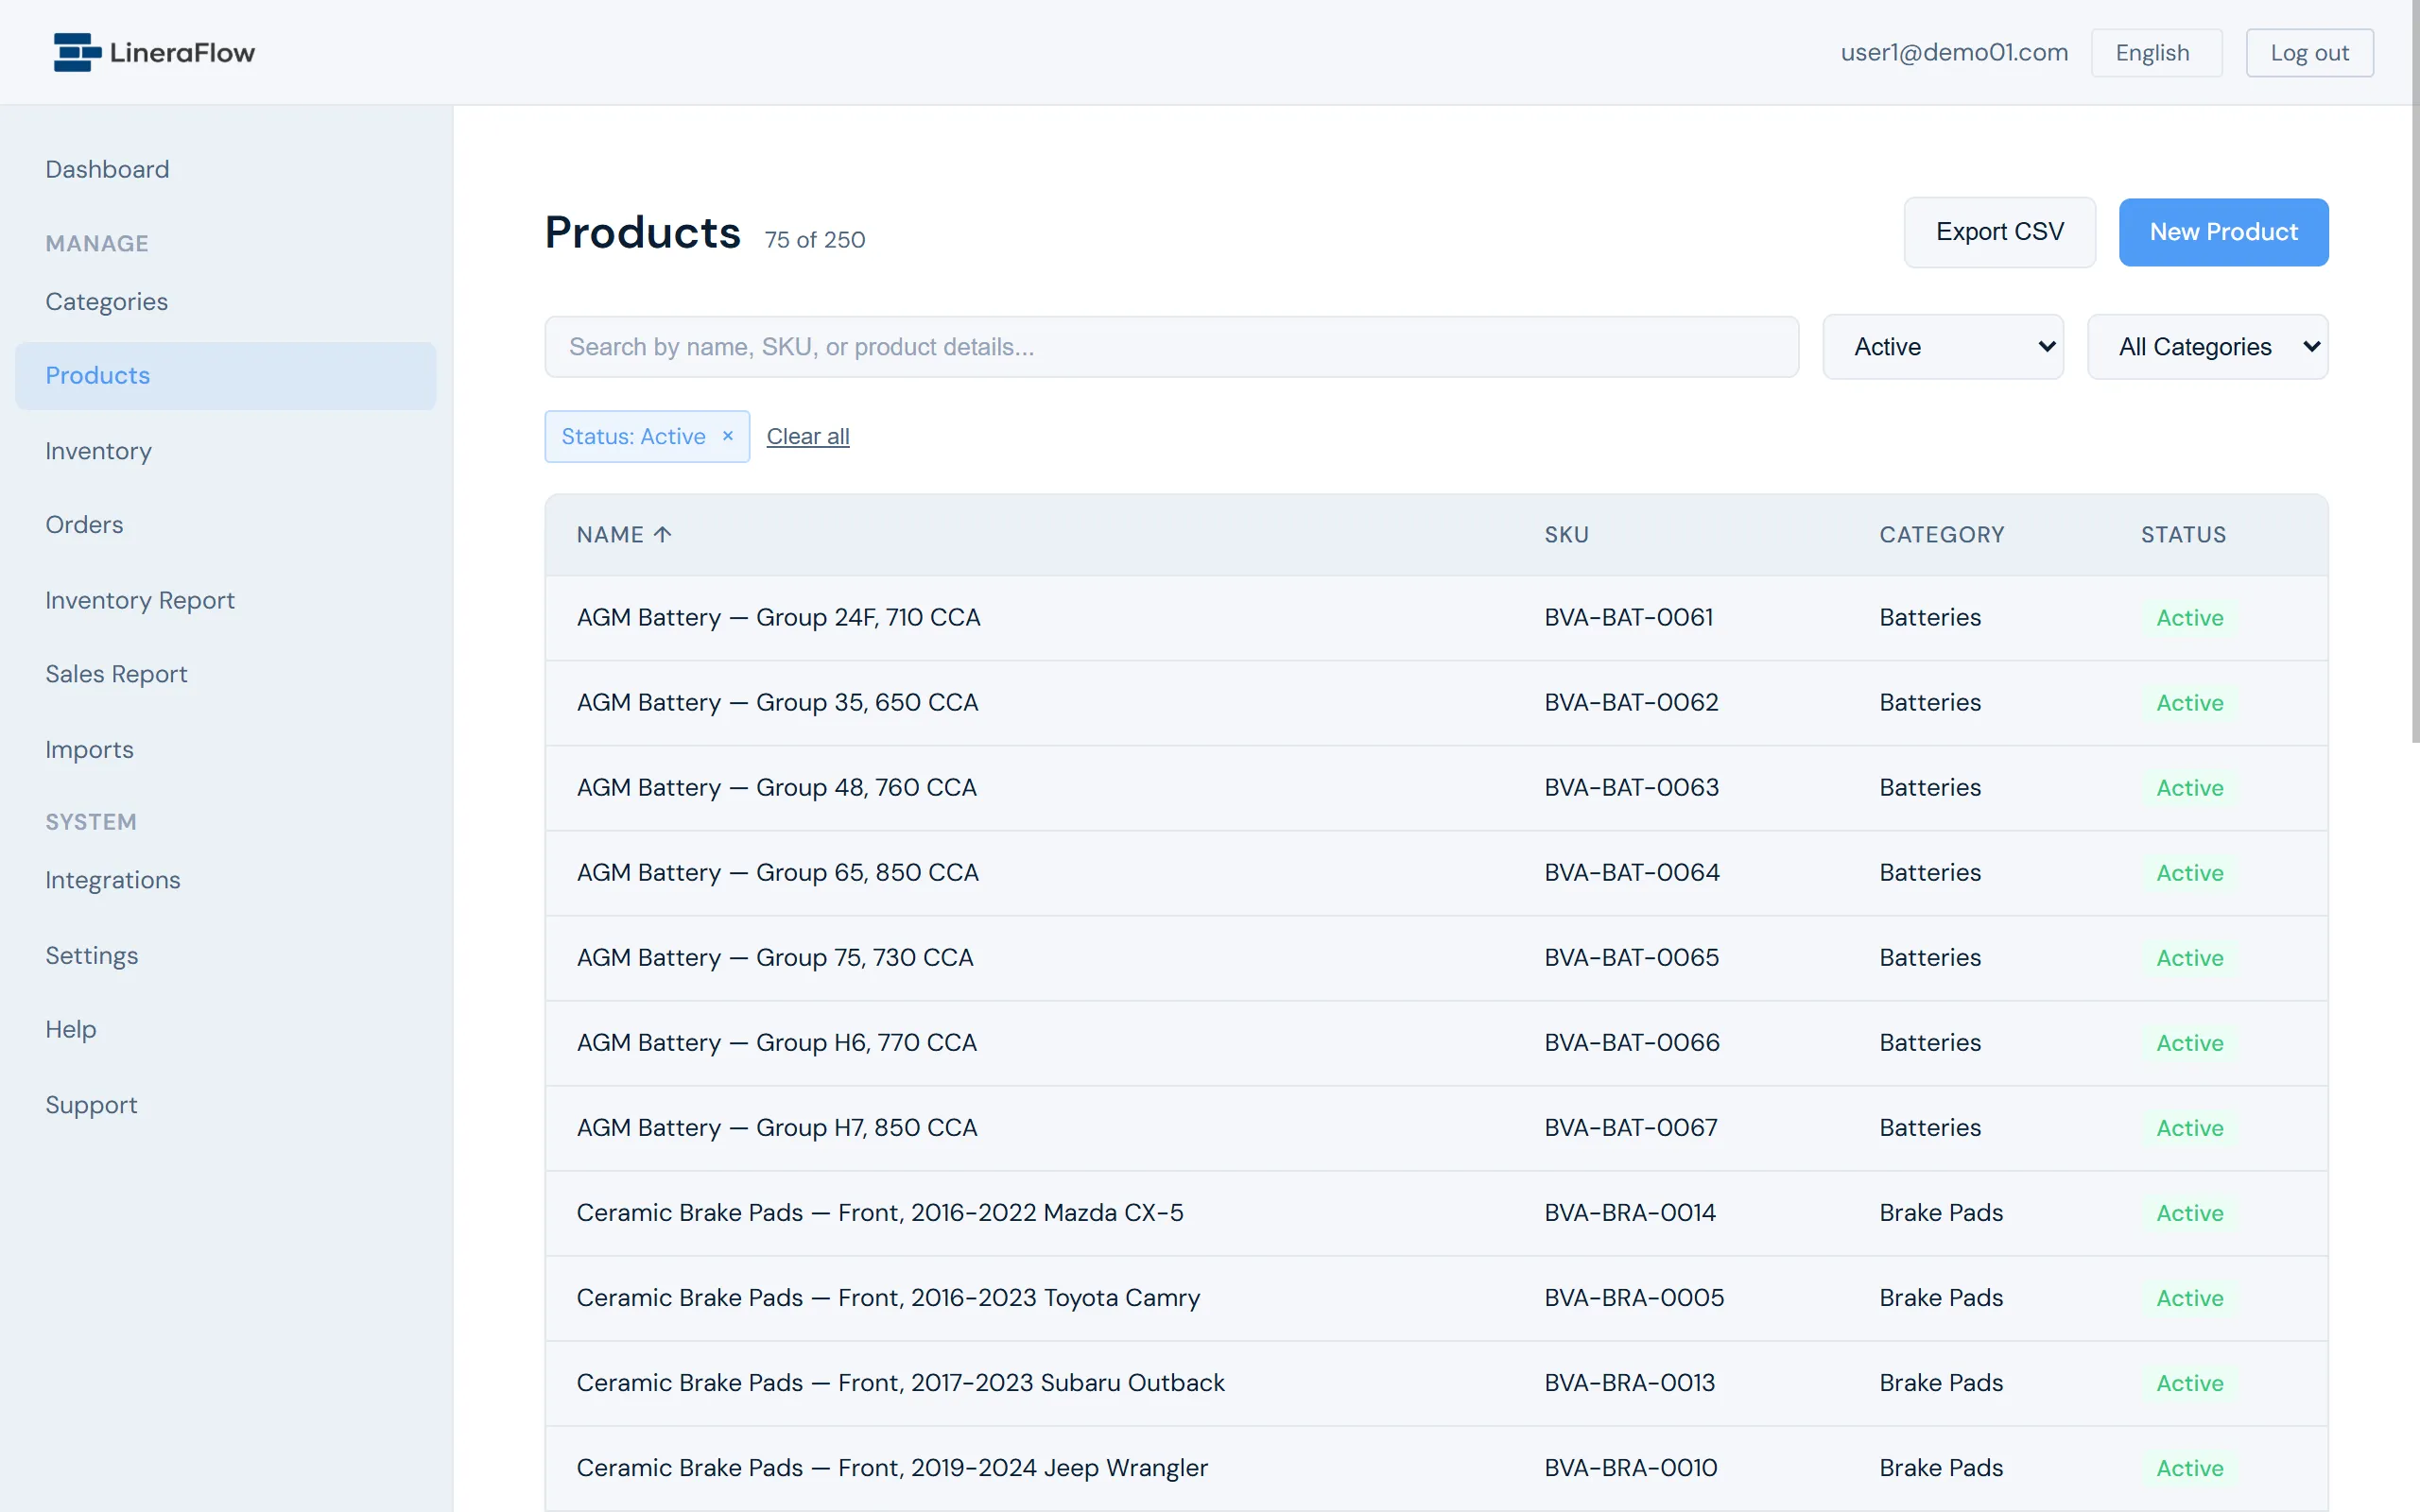Click the LineraFlow logo icon
Viewport: 2420px width, 1512px height.
pyautogui.click(x=77, y=52)
